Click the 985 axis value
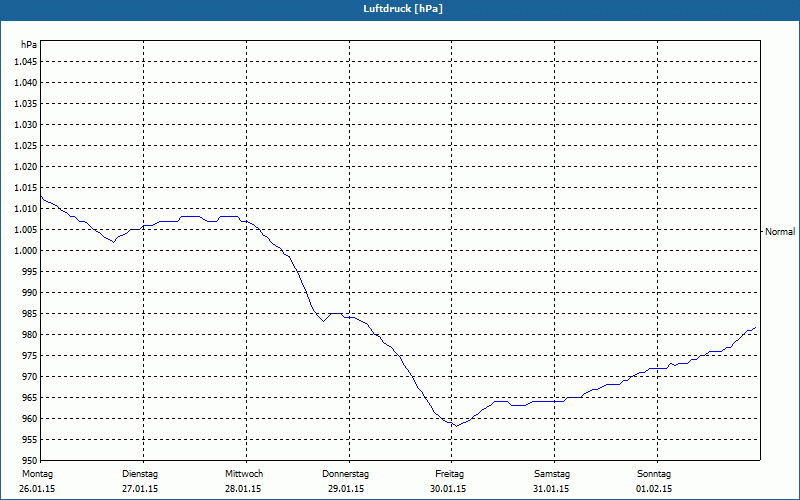The image size is (800, 500). [30, 314]
